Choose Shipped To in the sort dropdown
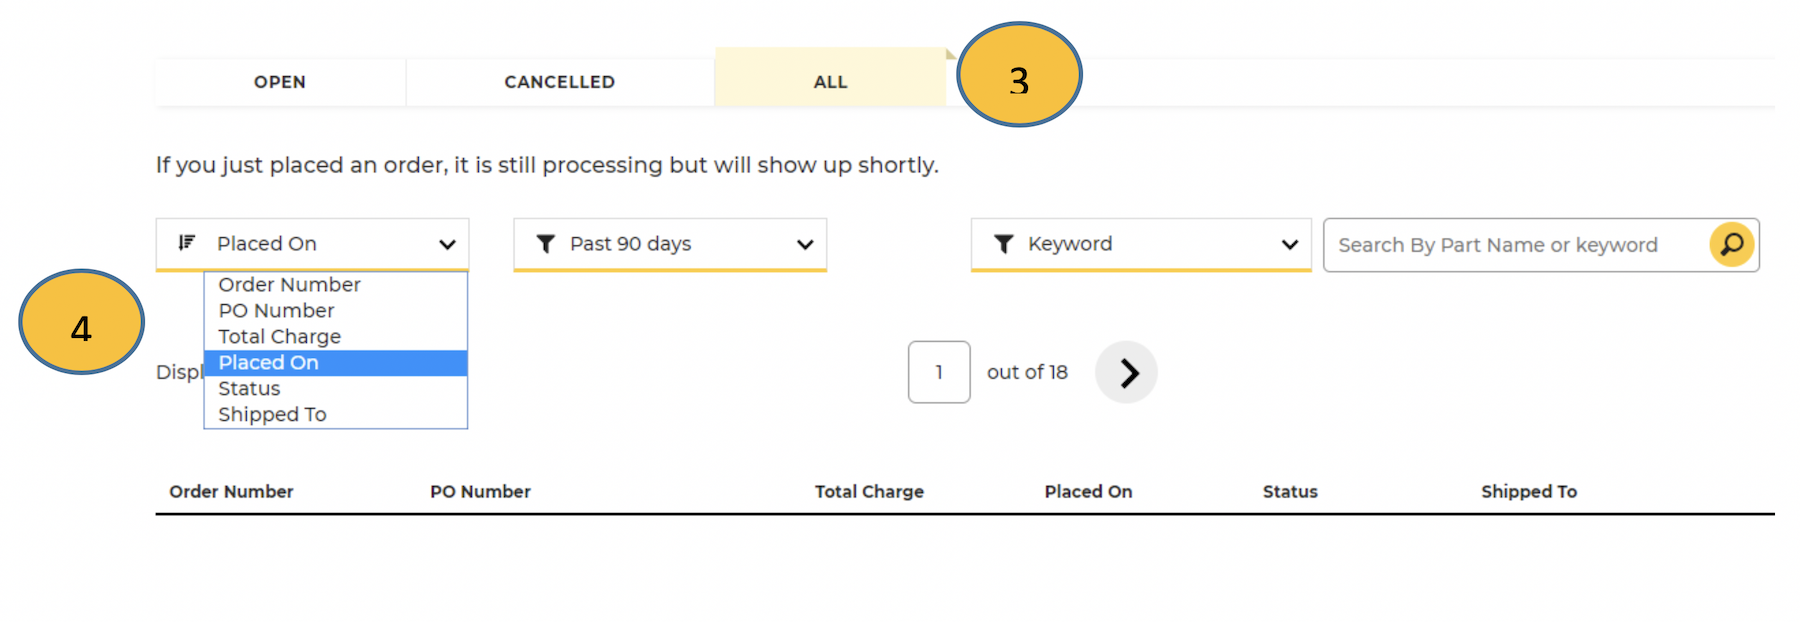Viewport: 1800px width, 622px height. click(x=271, y=414)
